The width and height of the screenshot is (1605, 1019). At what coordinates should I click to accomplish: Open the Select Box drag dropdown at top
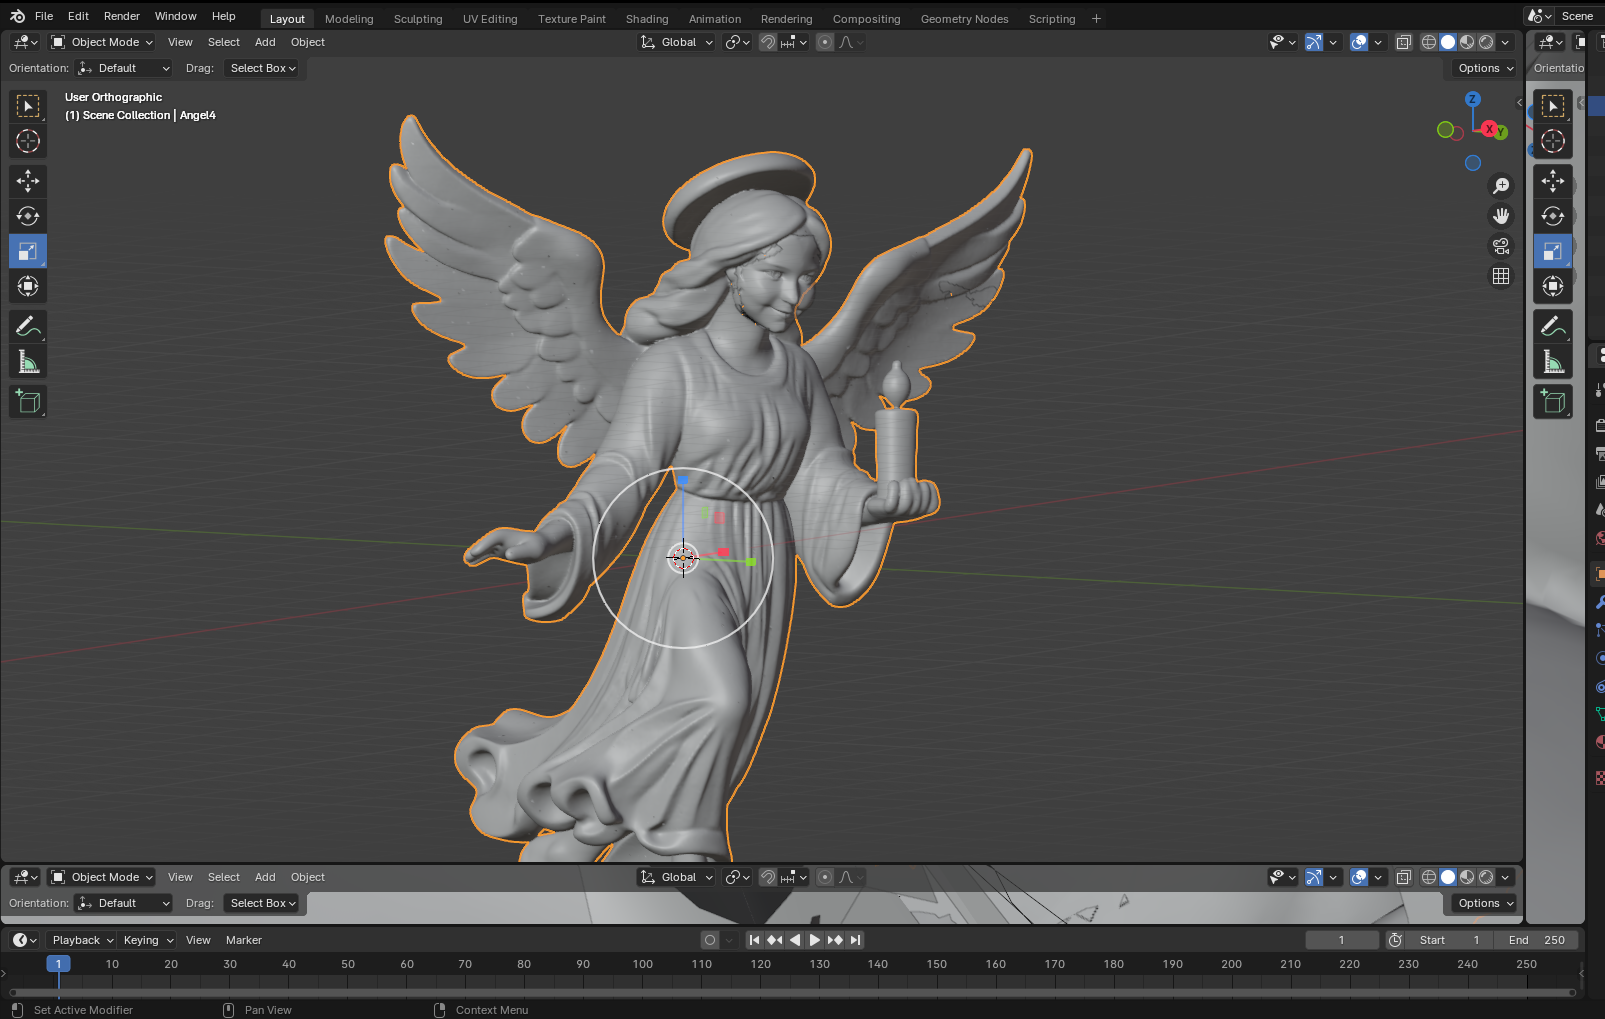(x=263, y=68)
